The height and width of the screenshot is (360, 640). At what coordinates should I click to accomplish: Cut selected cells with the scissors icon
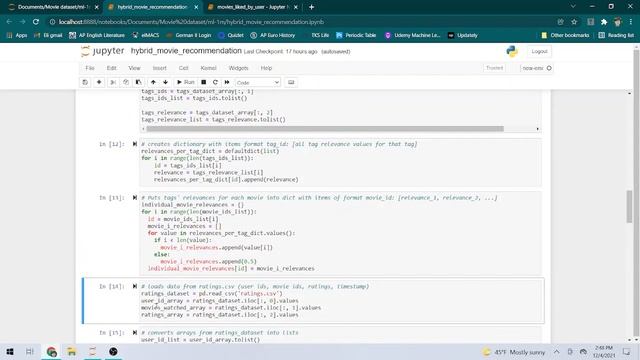[113, 82]
